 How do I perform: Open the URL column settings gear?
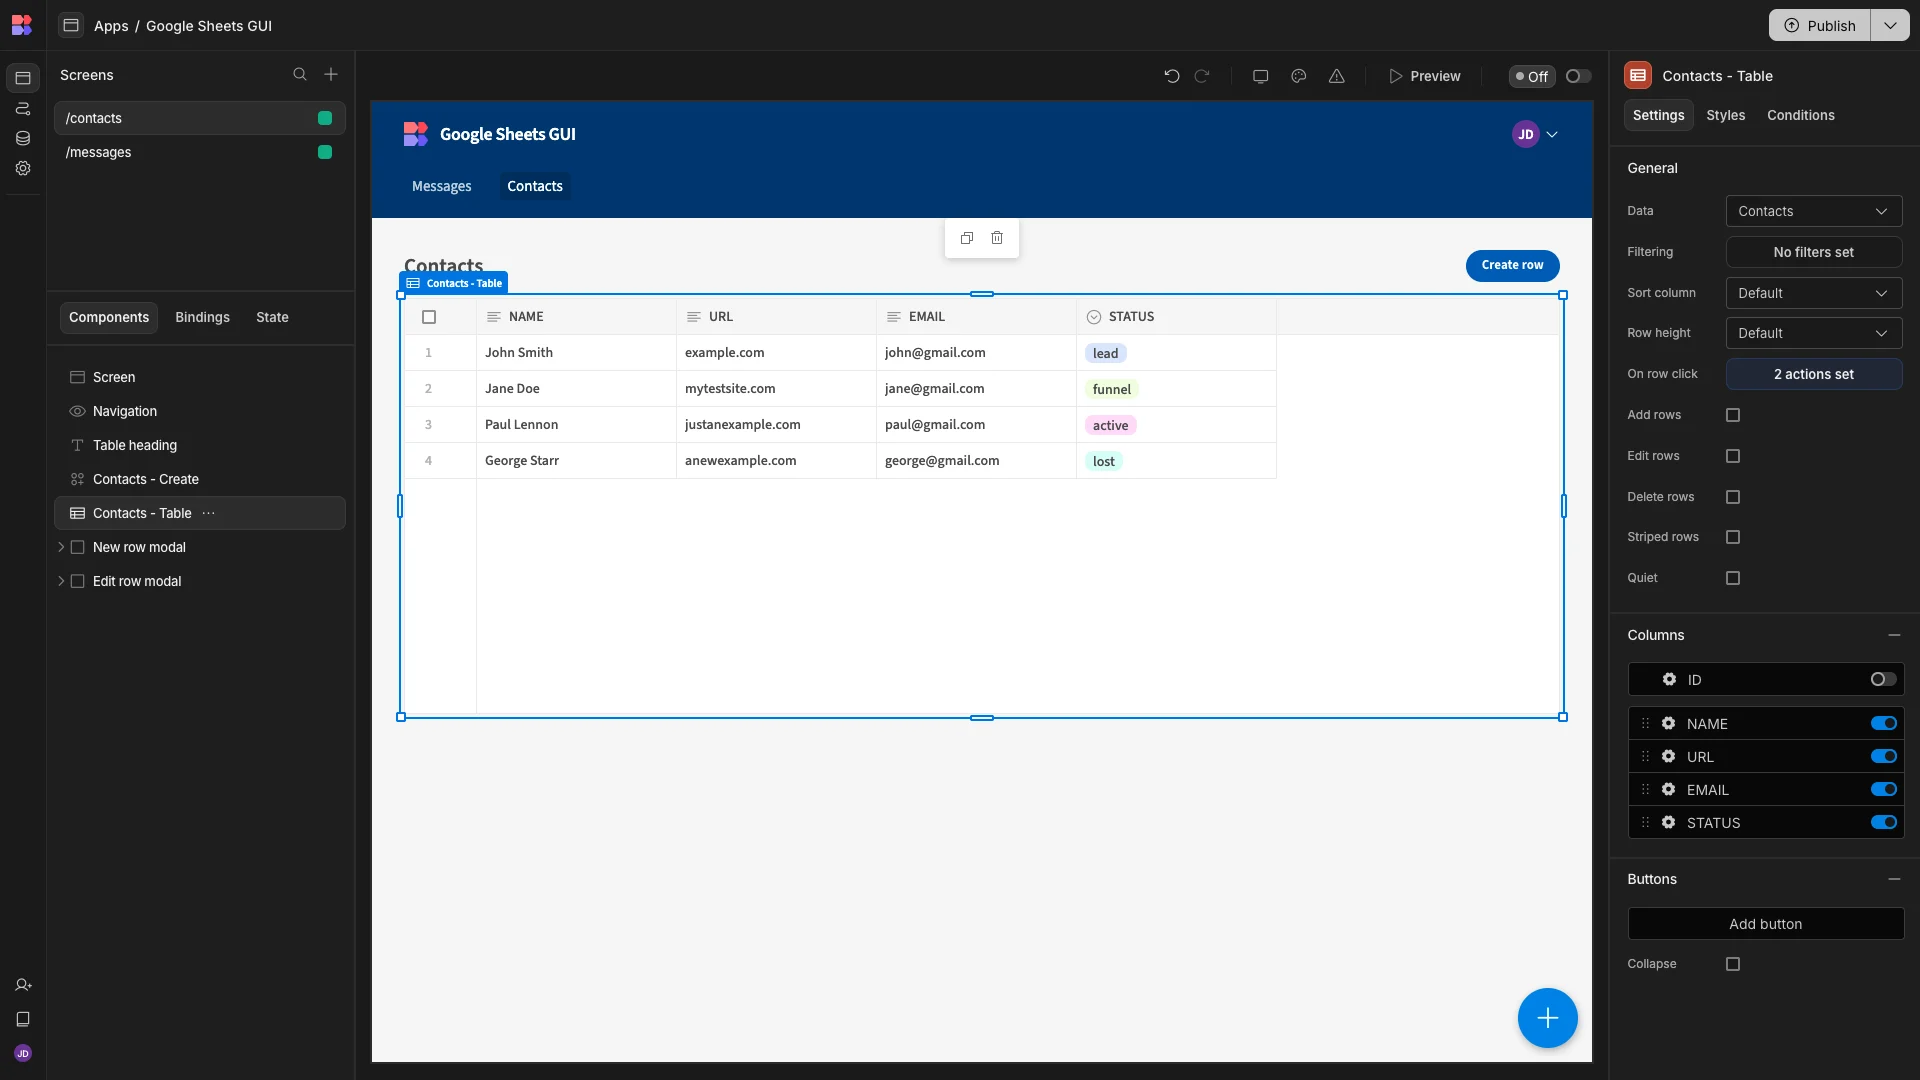pos(1669,757)
